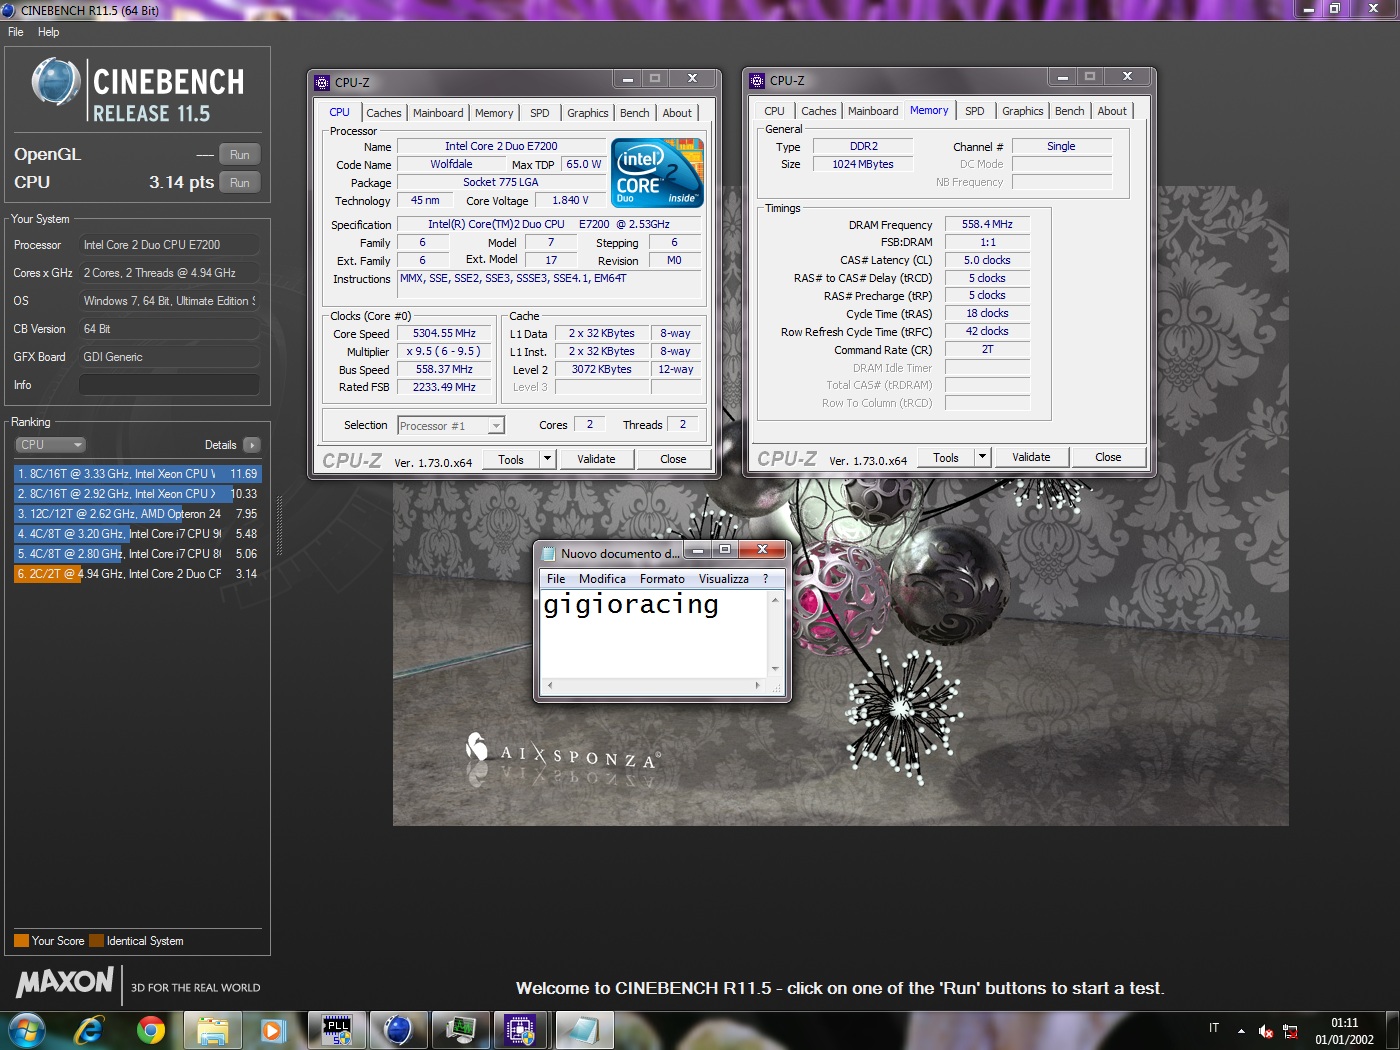
Task: Switch to the Notepad taskbar icon
Action: tap(584, 1030)
